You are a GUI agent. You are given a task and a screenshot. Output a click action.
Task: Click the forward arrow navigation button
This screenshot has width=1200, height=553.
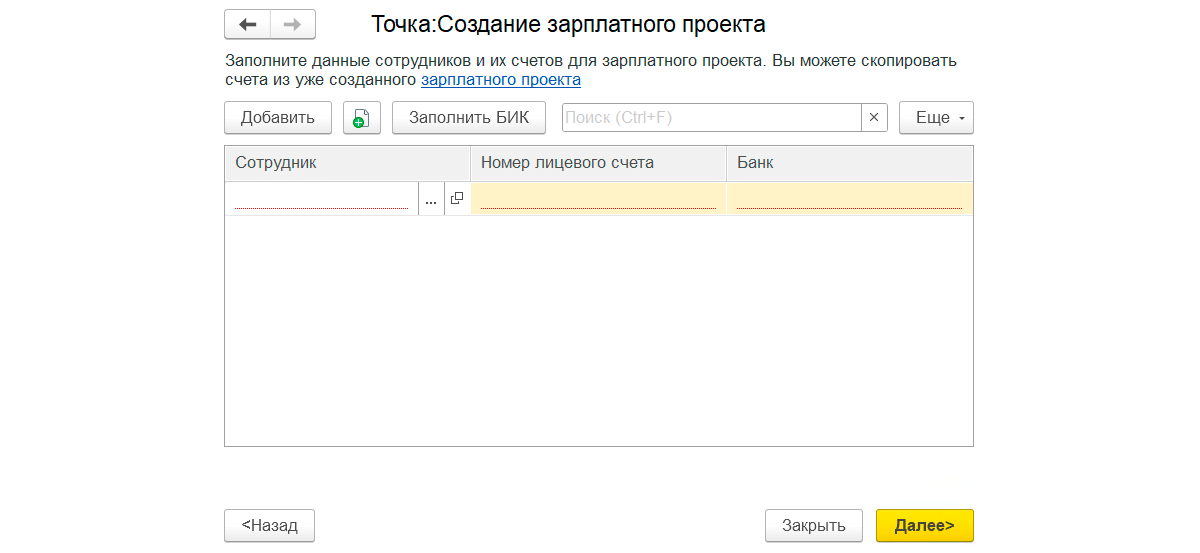click(292, 24)
